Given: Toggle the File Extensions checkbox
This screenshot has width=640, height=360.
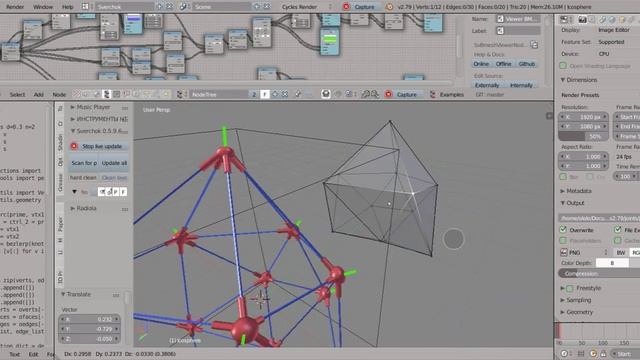Looking at the screenshot, I should 618,230.
